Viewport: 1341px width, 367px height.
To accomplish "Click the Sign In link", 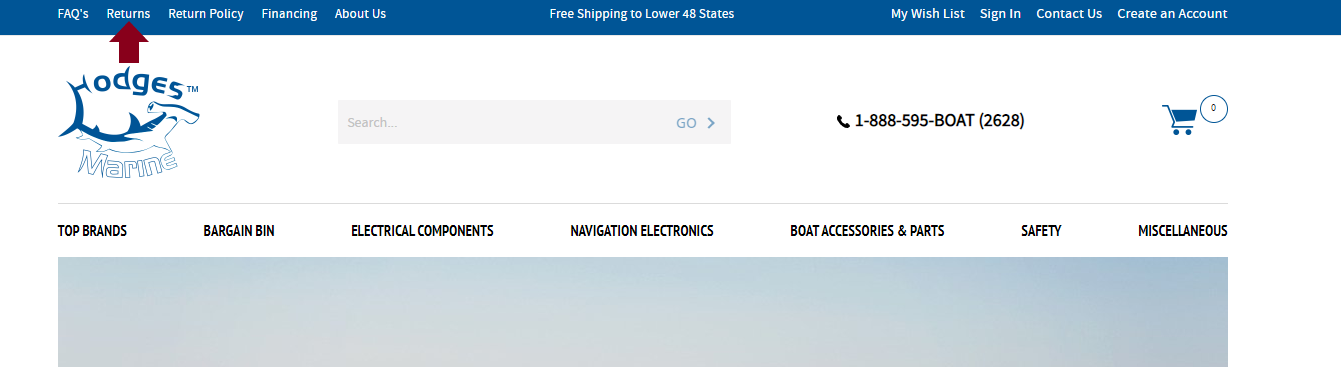I will pyautogui.click(x=1000, y=14).
